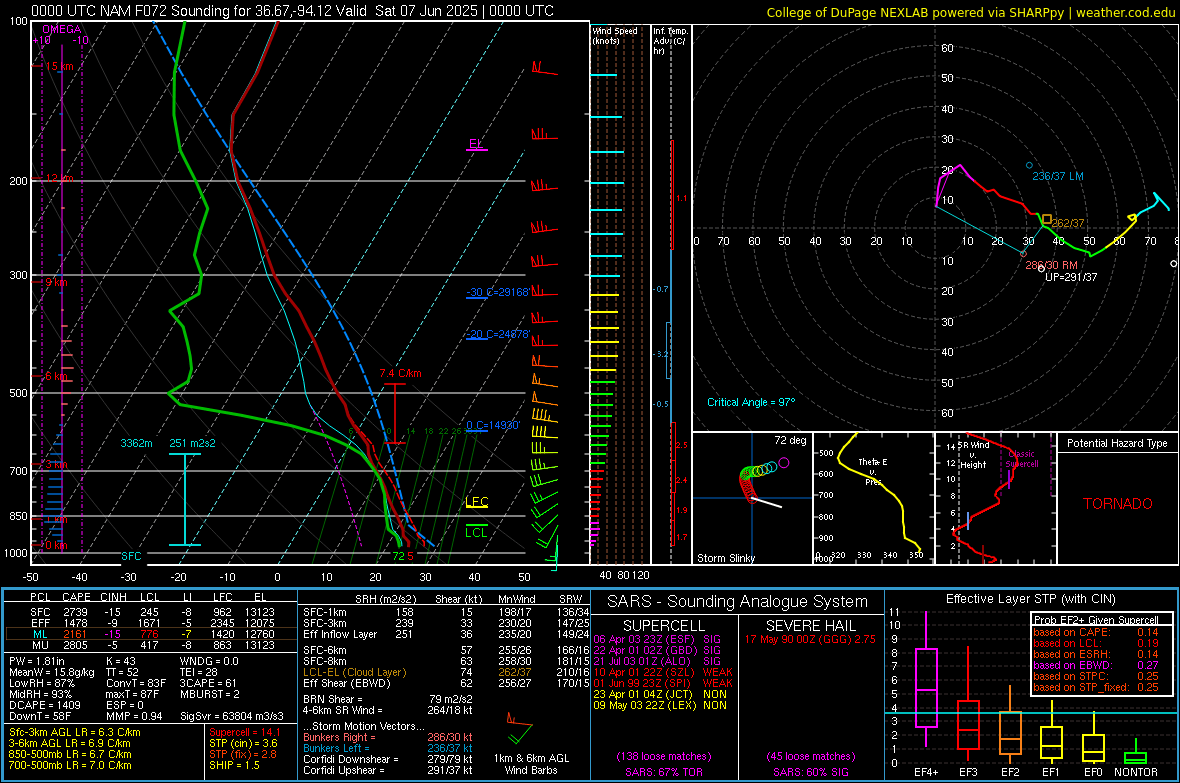1180x783 pixels.
Task: Click the '3362m' effective inflow label
Action: [x=136, y=443]
